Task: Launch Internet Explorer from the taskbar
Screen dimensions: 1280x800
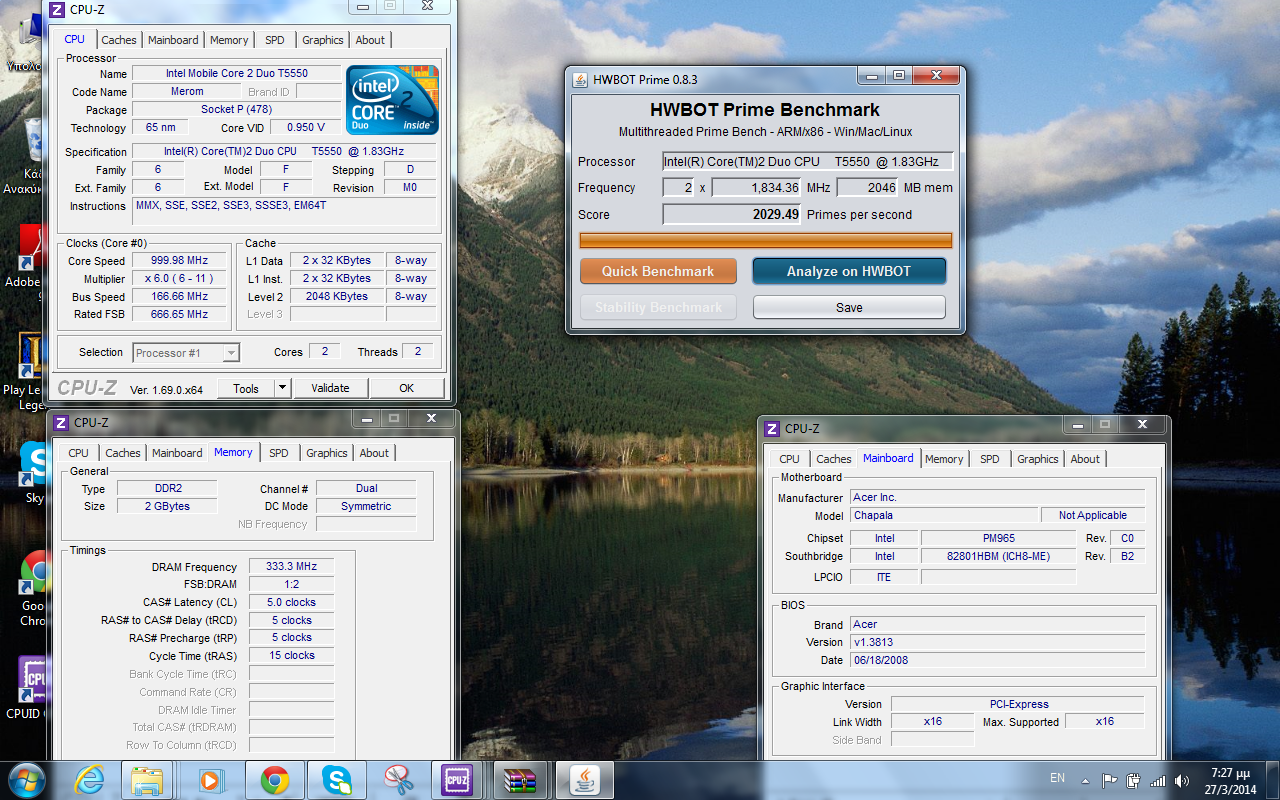Action: point(90,779)
